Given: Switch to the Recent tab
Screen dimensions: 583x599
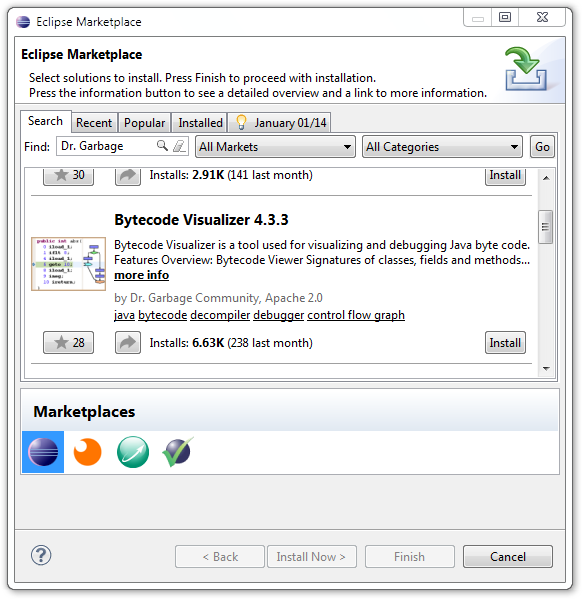Looking at the screenshot, I should [94, 123].
